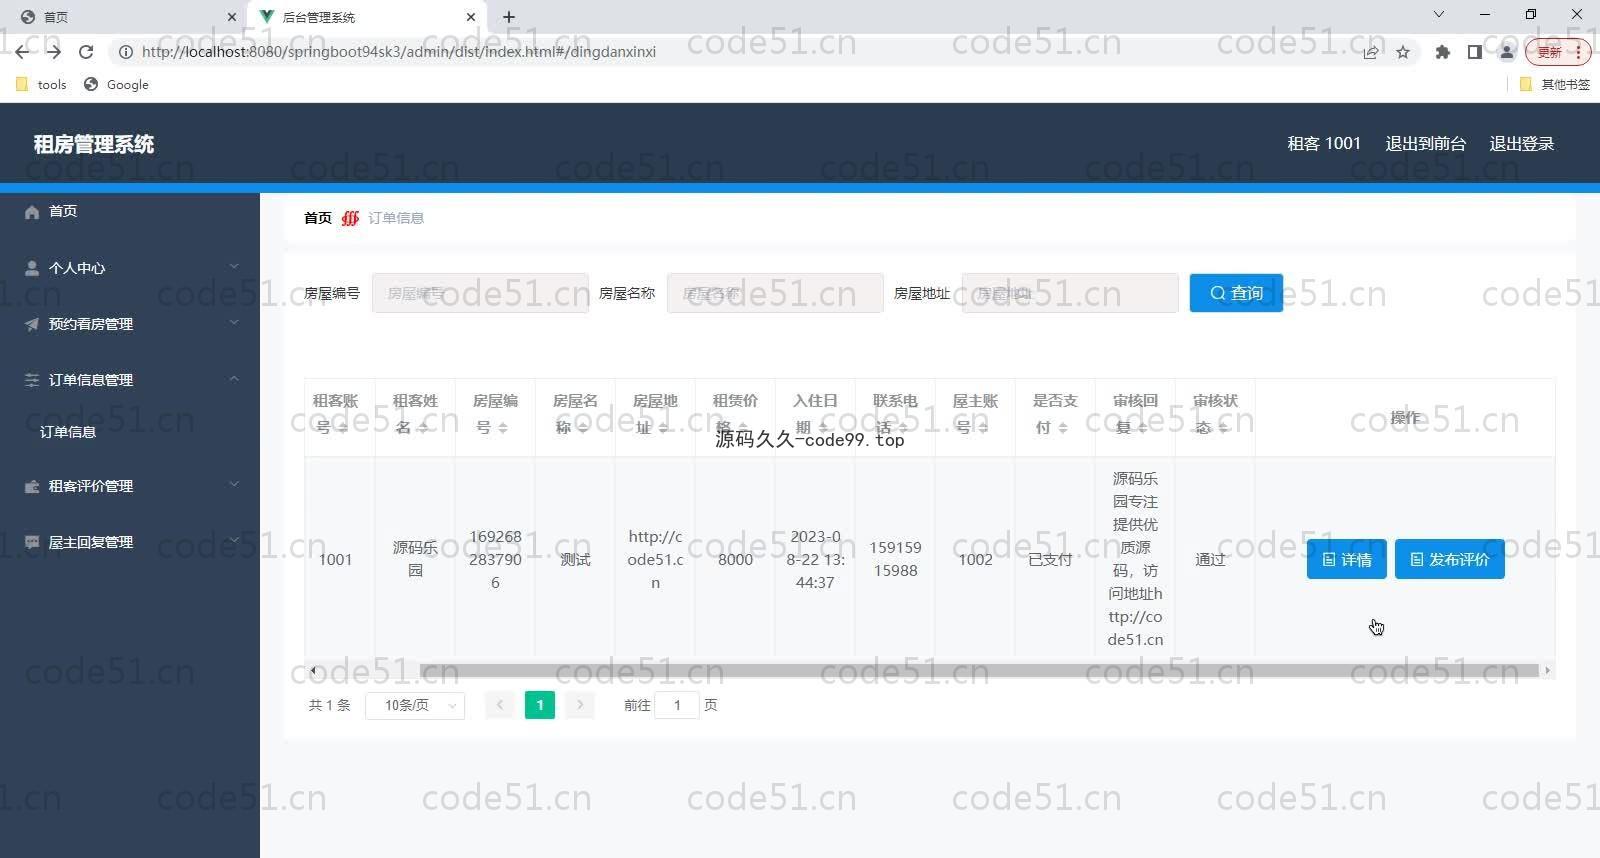
Task: Focus the 房屋编号 search field
Action: (x=480, y=293)
